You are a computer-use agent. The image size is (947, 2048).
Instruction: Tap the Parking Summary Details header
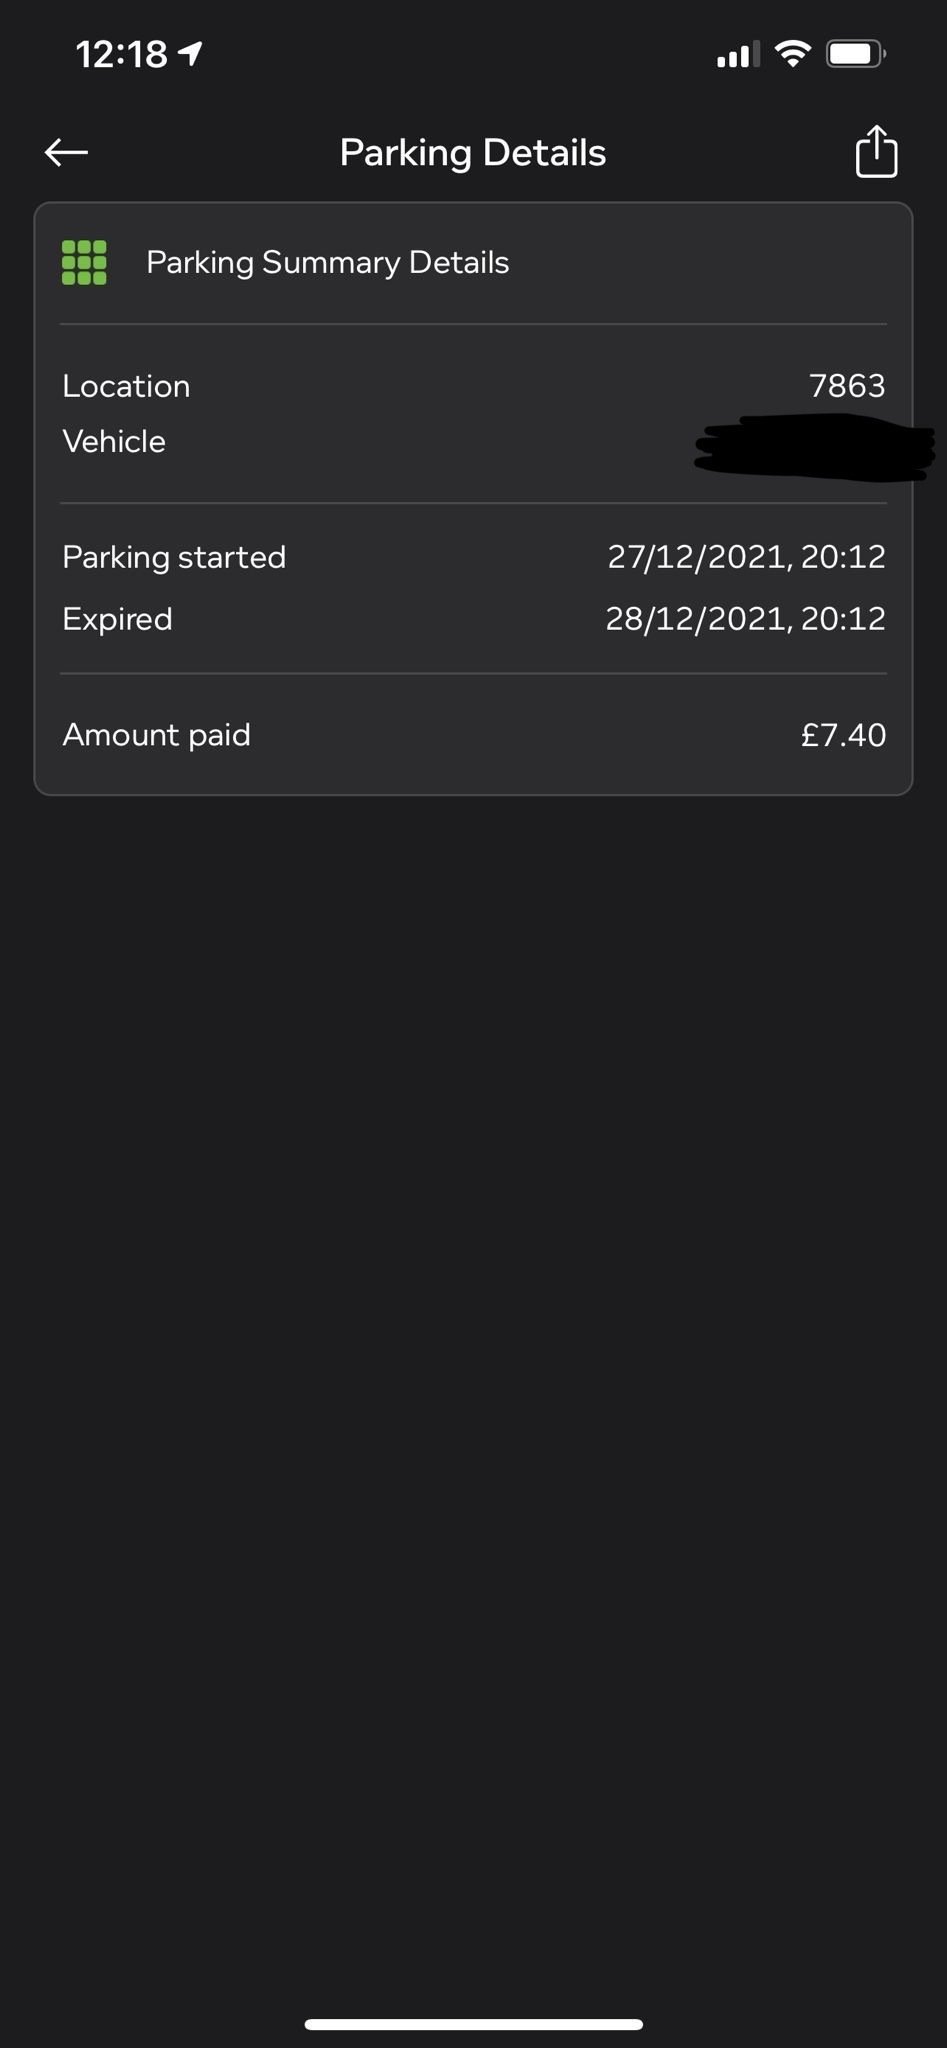[x=328, y=263]
